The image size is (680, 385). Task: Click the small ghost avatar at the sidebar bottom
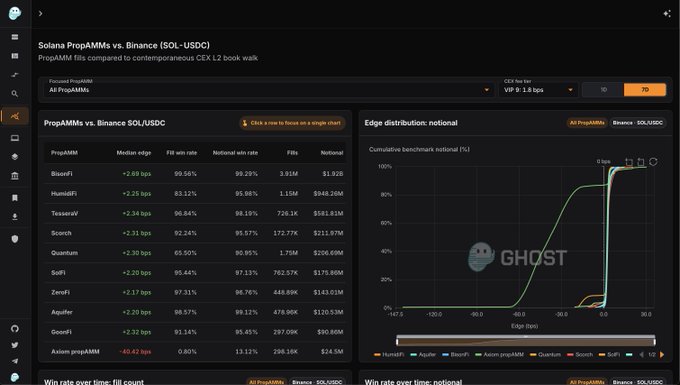pos(15,377)
